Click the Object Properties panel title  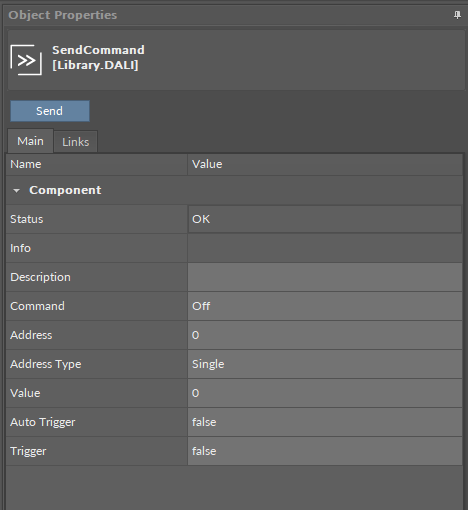63,15
